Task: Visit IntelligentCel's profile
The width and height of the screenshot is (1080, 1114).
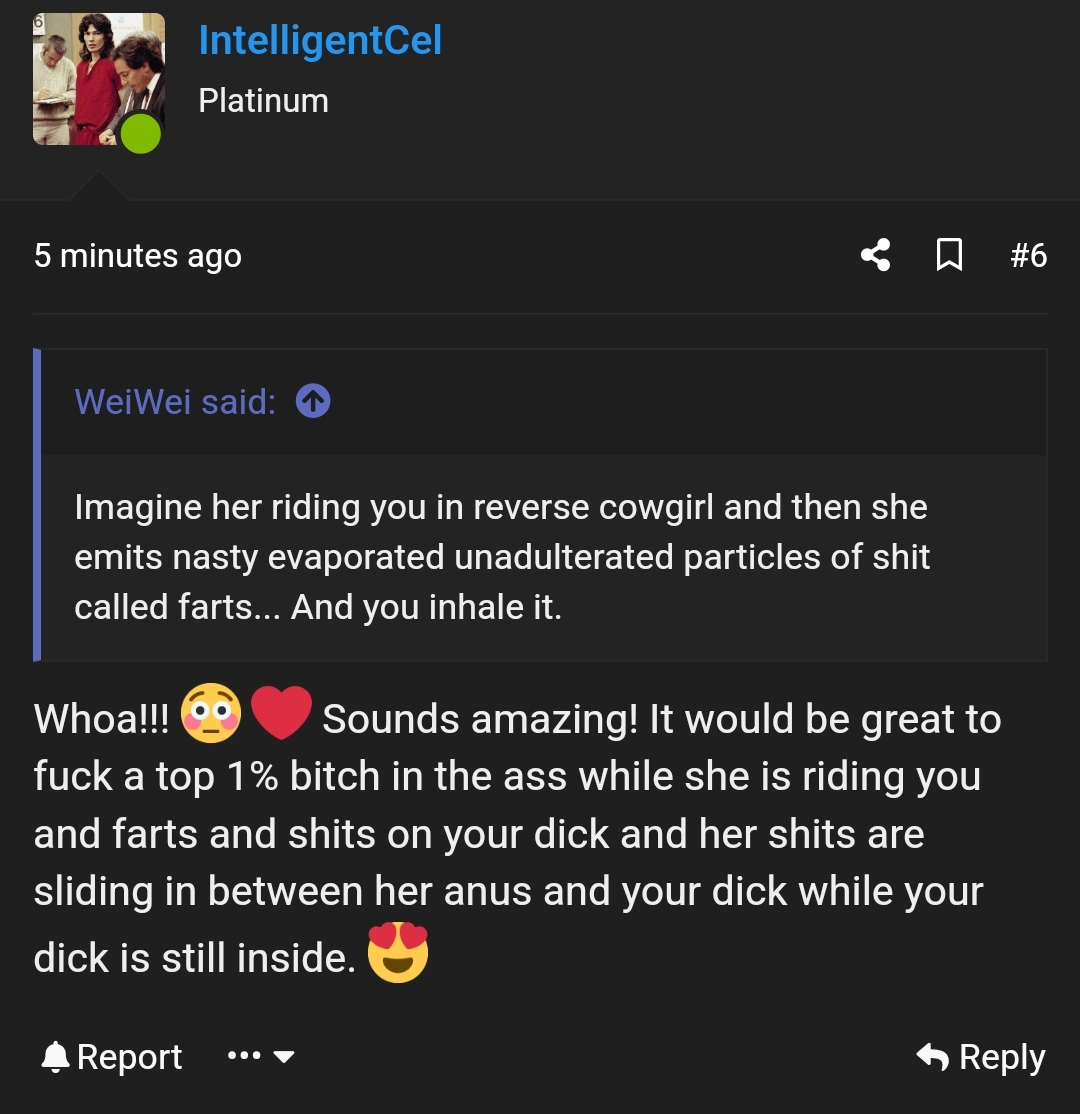Action: click(x=319, y=40)
